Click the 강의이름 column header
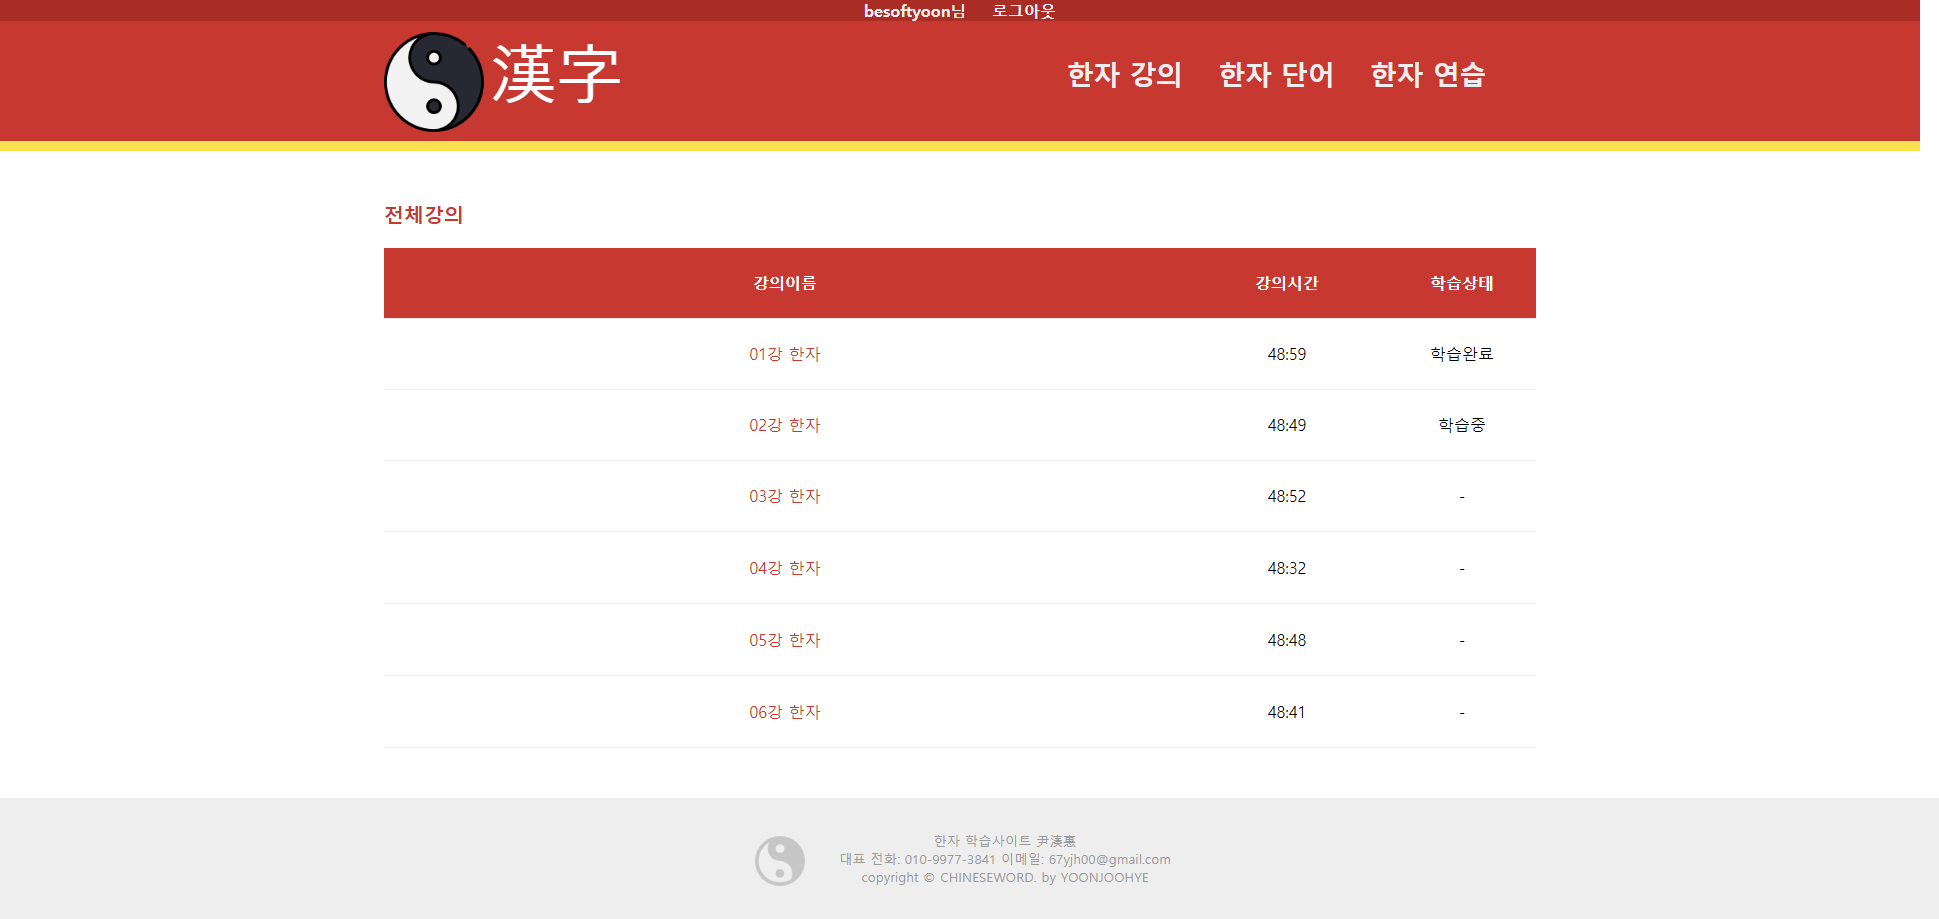 coord(784,283)
